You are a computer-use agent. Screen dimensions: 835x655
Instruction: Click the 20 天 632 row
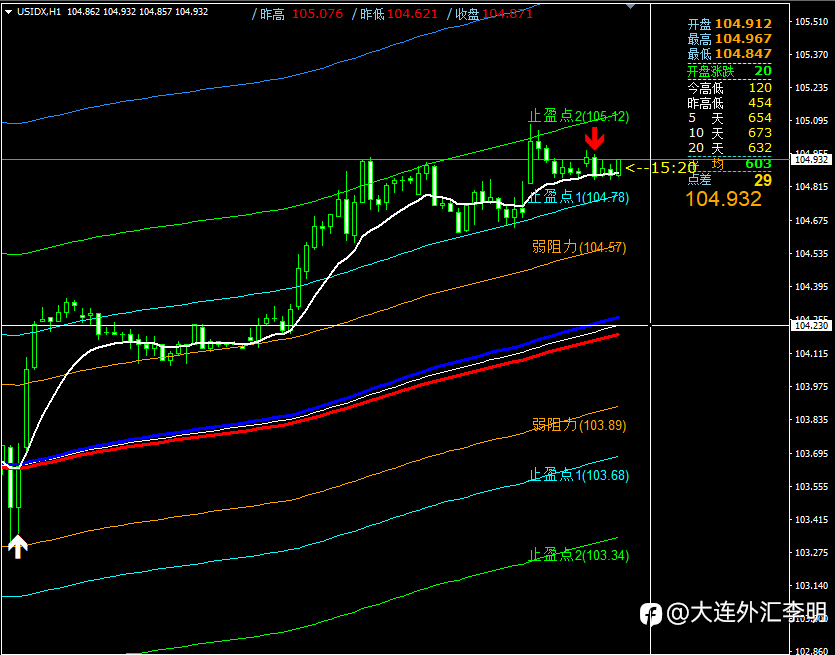pyautogui.click(x=729, y=148)
